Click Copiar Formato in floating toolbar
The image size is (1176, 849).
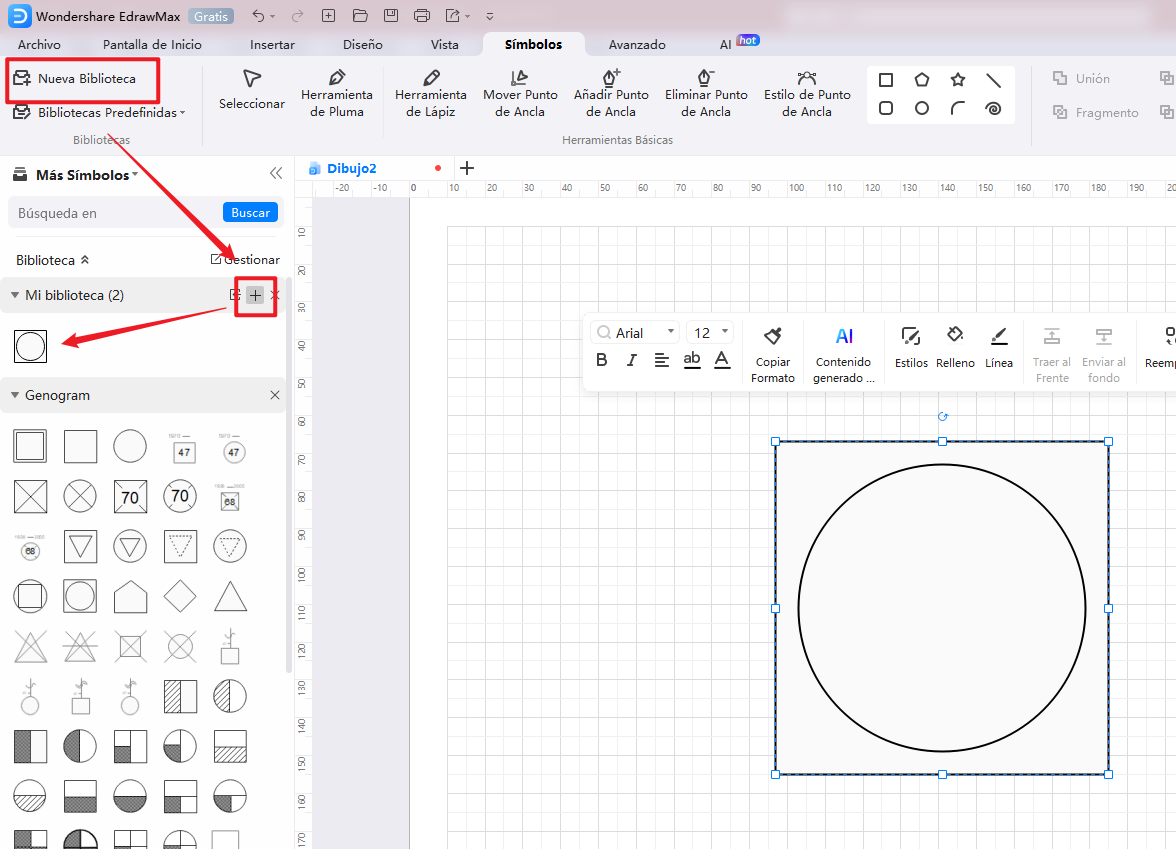(x=772, y=354)
